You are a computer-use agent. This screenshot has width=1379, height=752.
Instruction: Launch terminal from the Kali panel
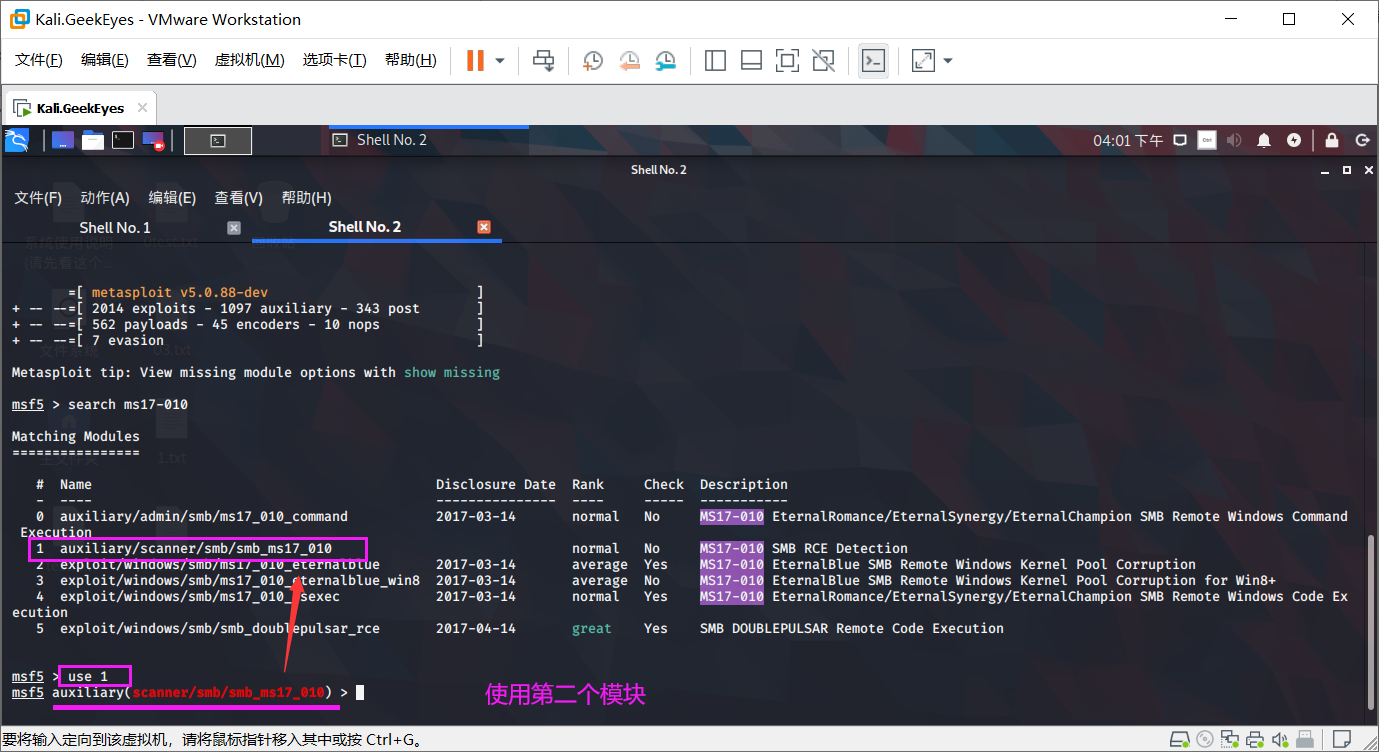point(123,141)
